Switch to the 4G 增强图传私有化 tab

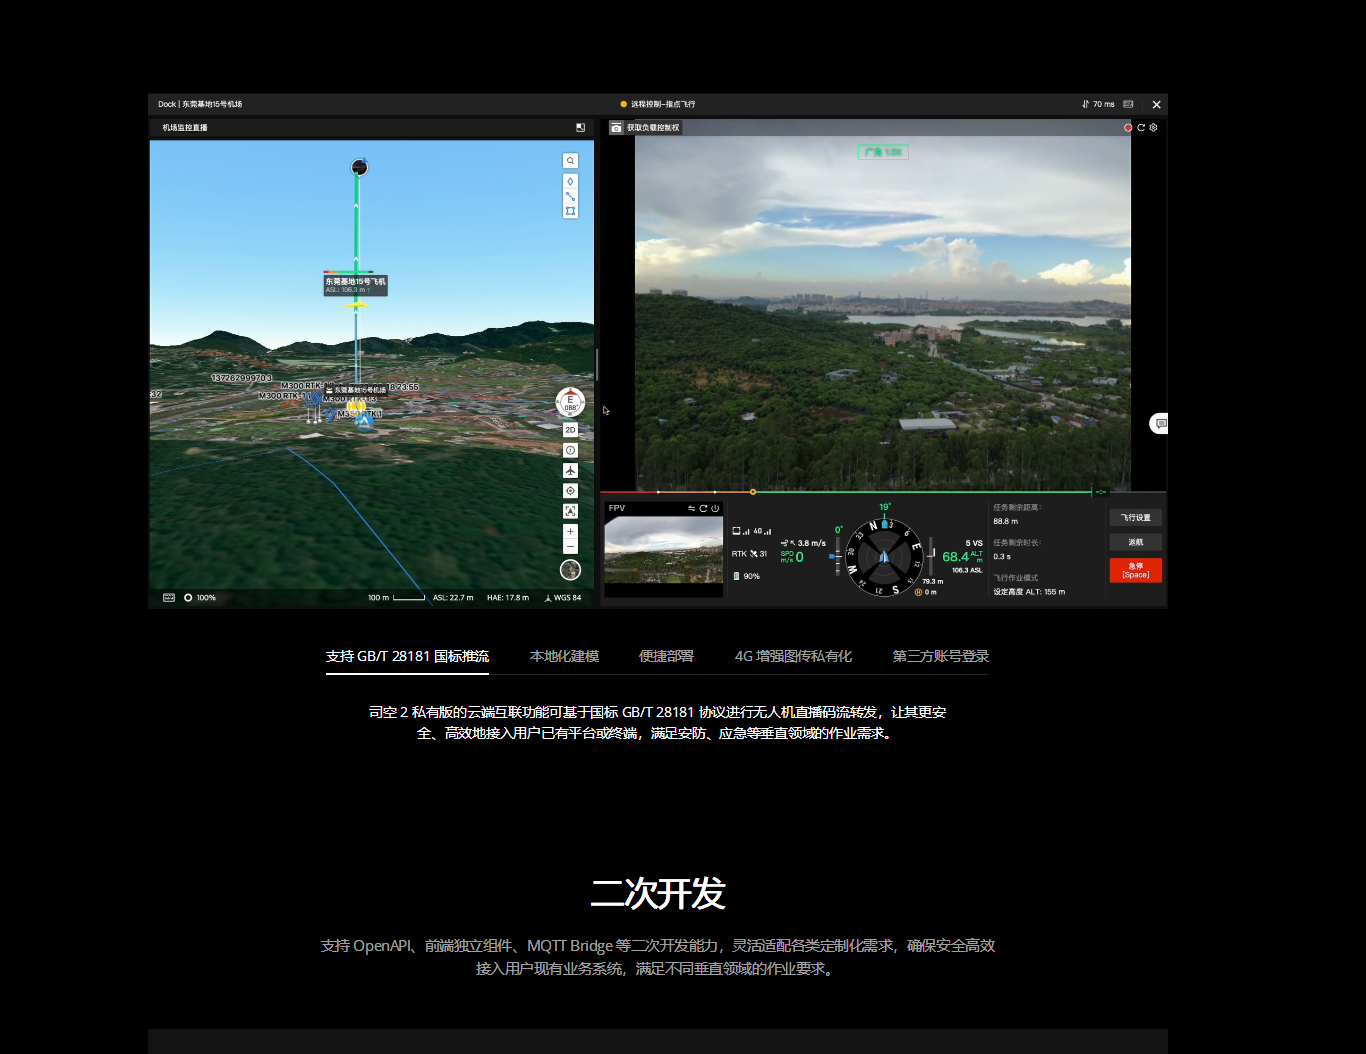coord(793,657)
